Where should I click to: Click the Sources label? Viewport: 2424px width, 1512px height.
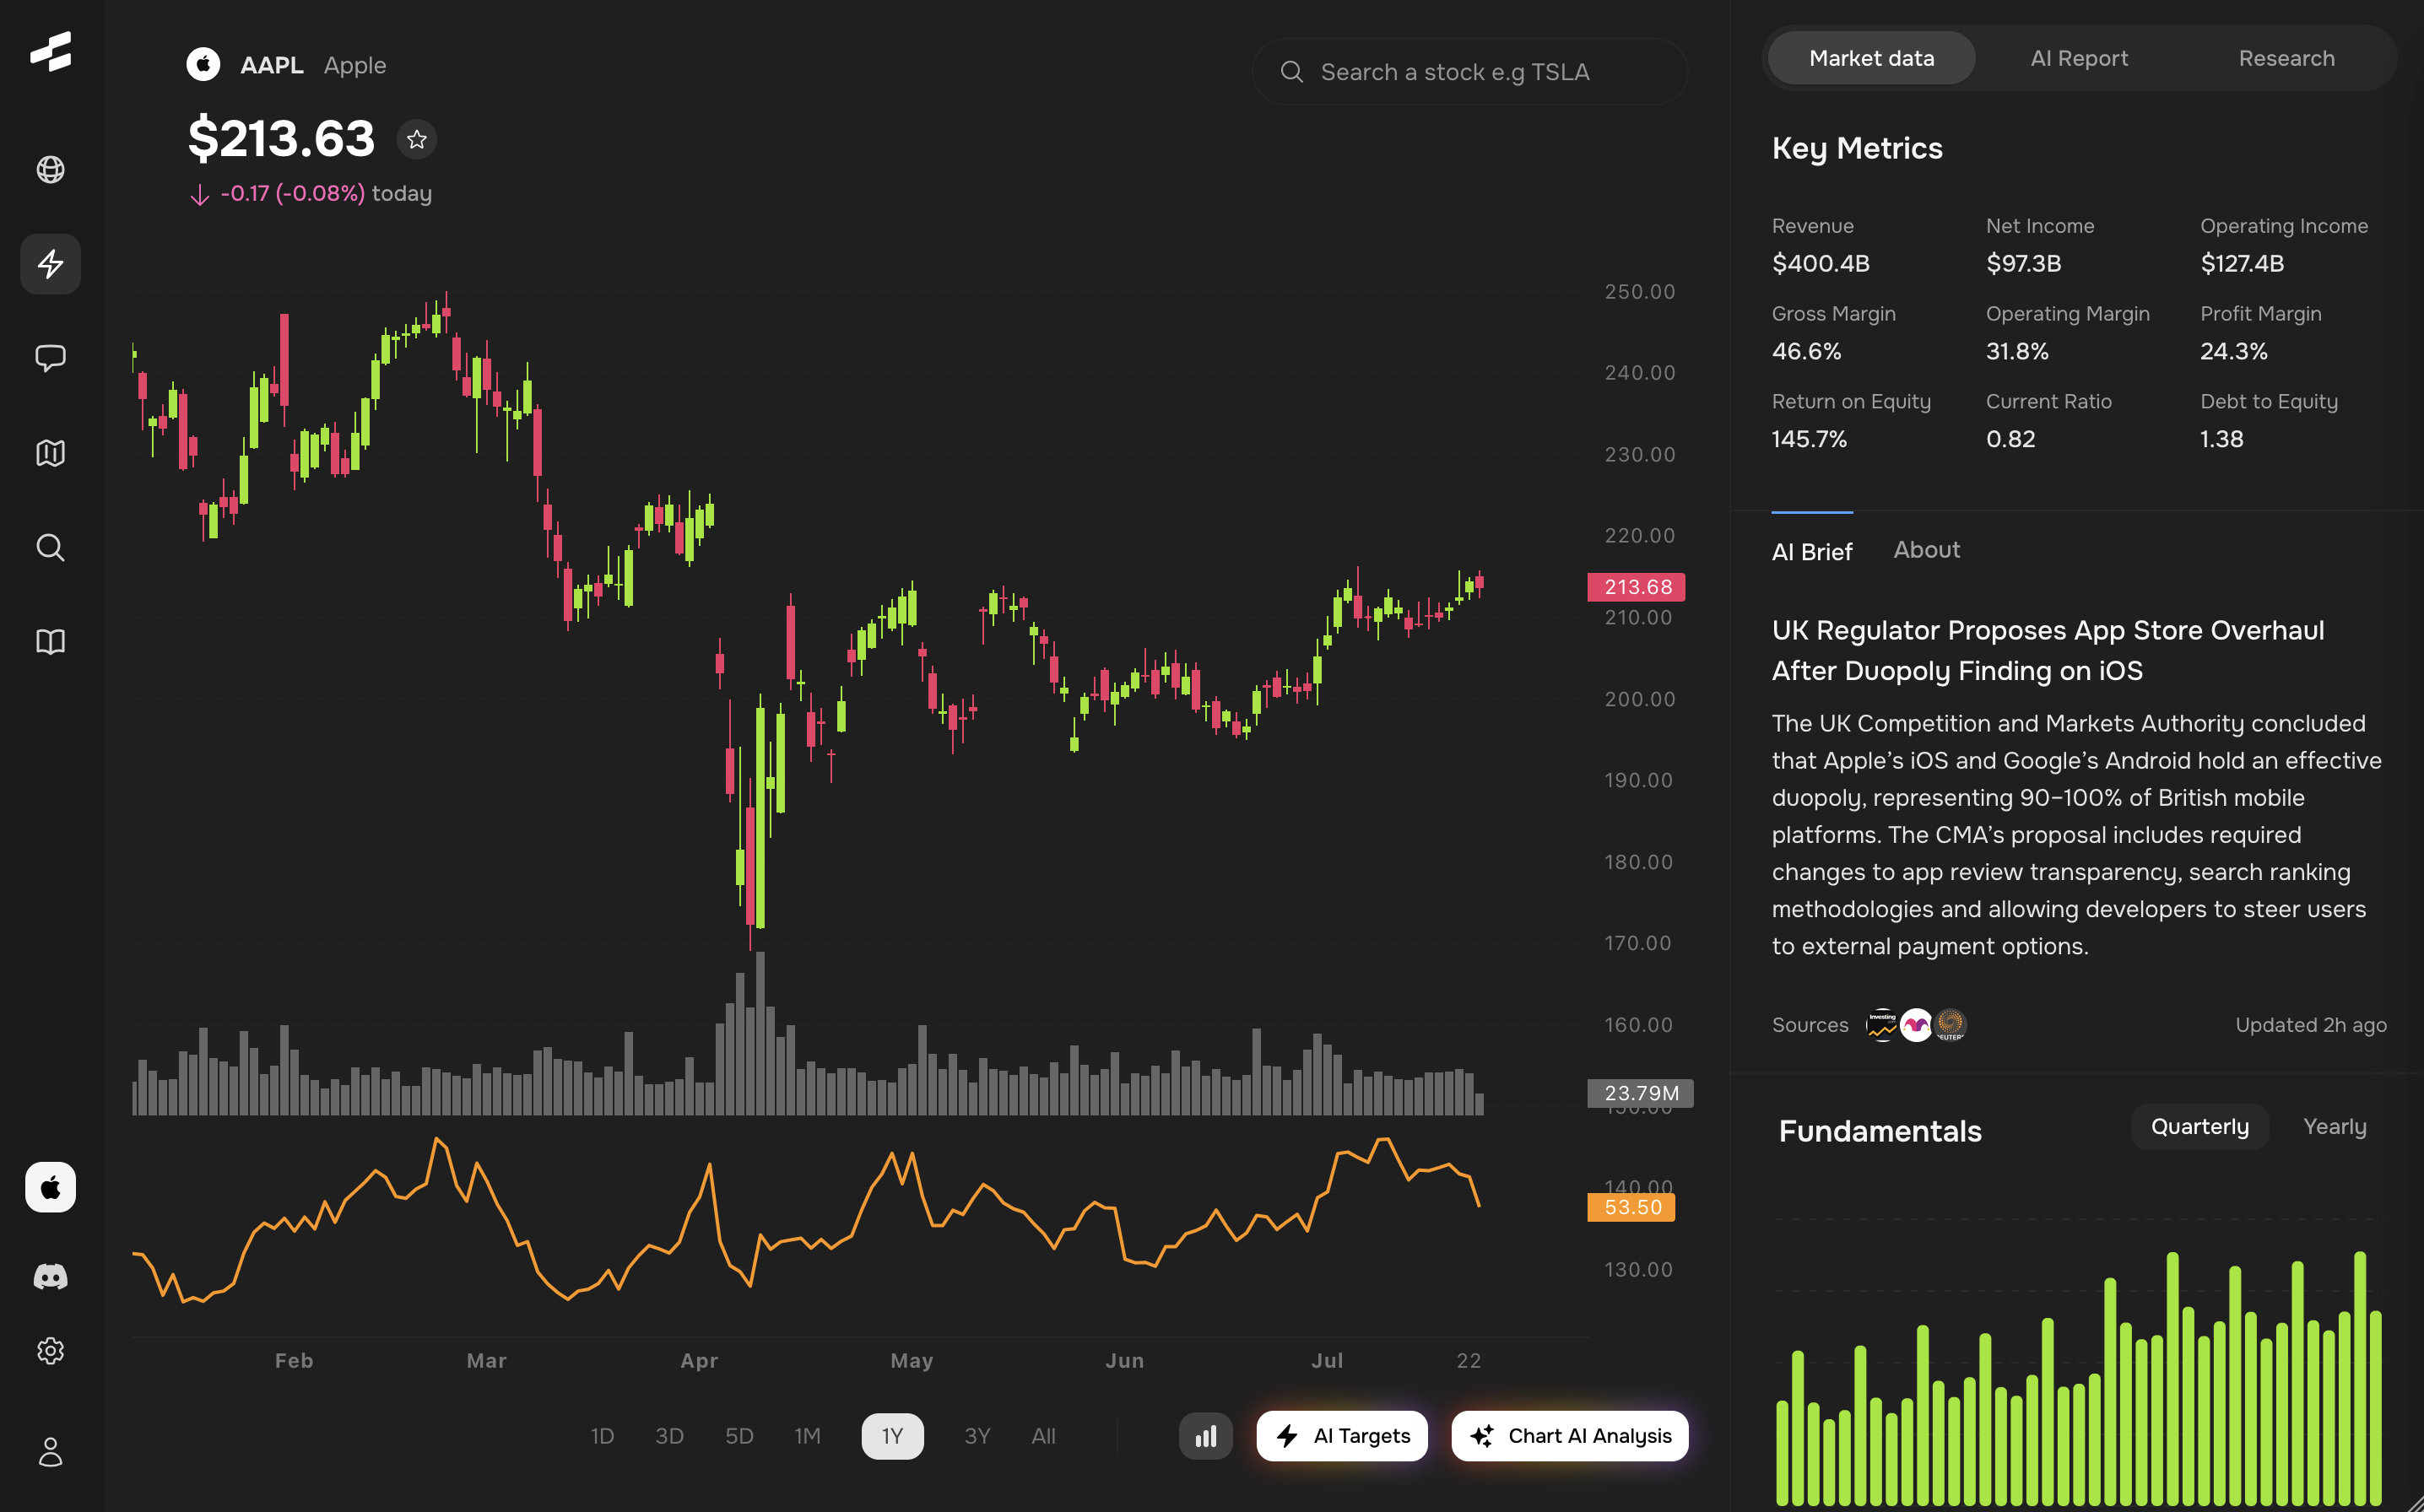[1810, 1025]
